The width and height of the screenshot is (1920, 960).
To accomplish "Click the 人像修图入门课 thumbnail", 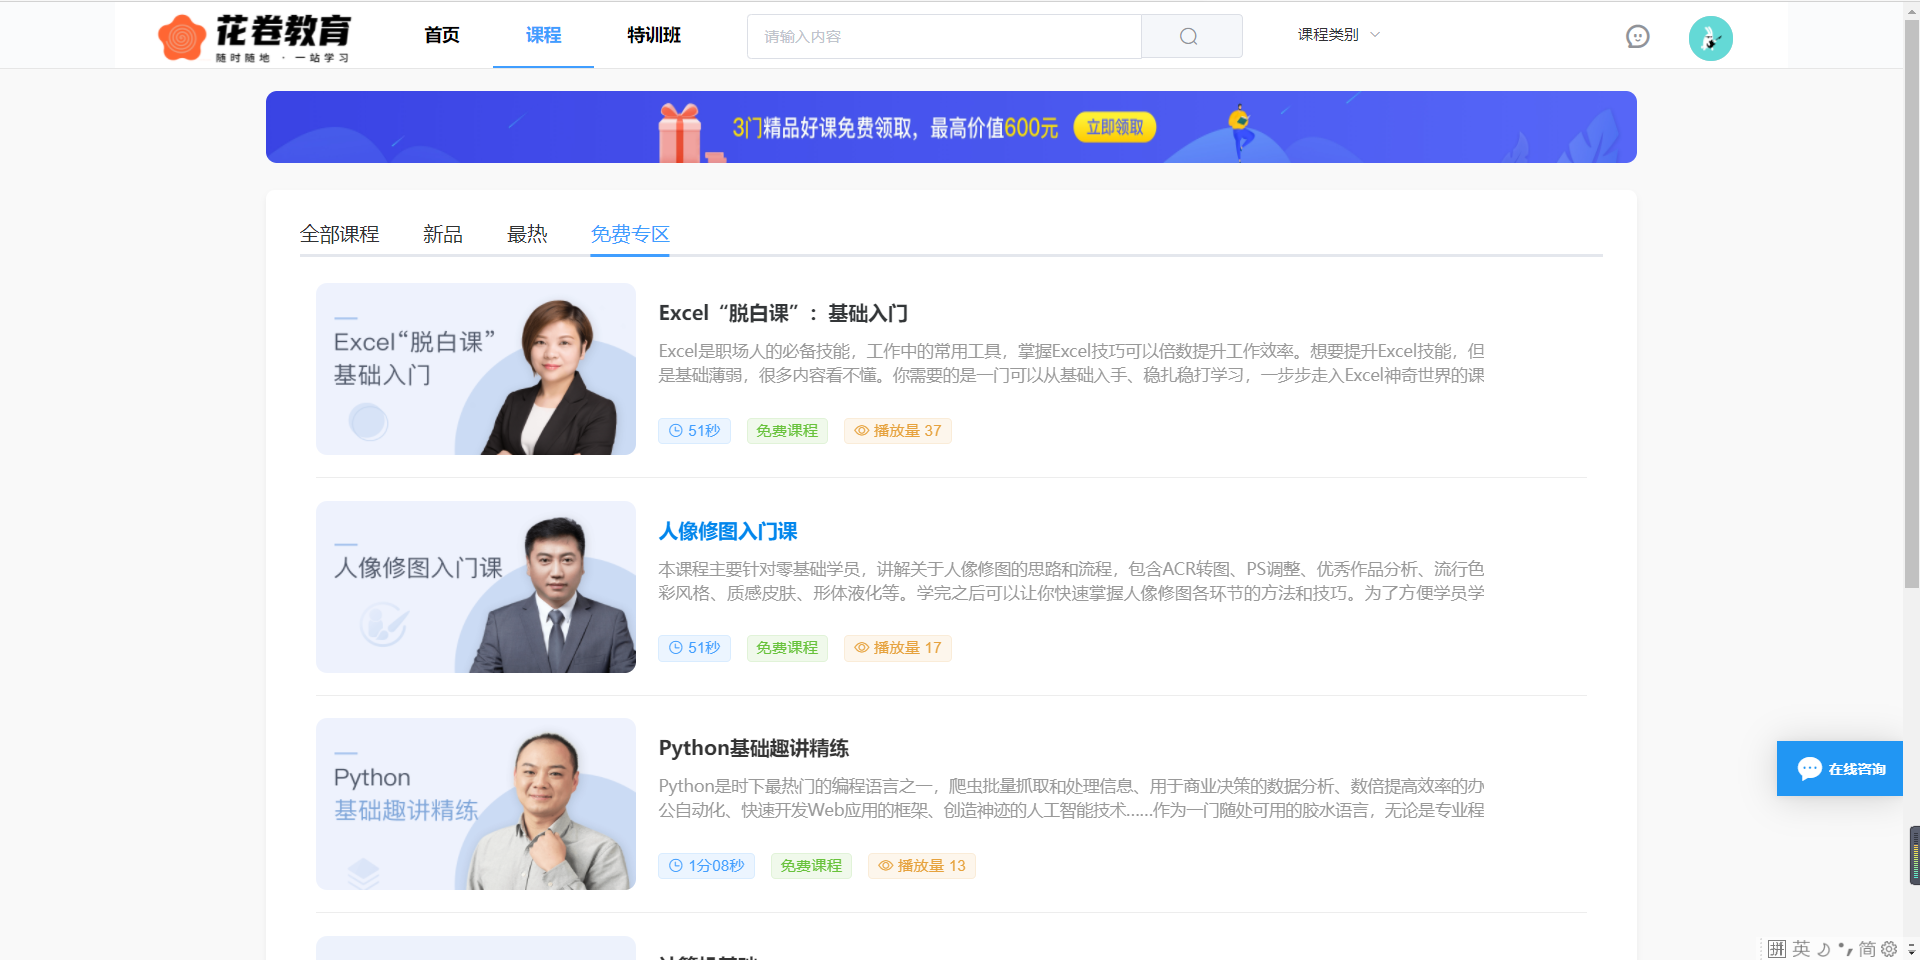I will 476,587.
